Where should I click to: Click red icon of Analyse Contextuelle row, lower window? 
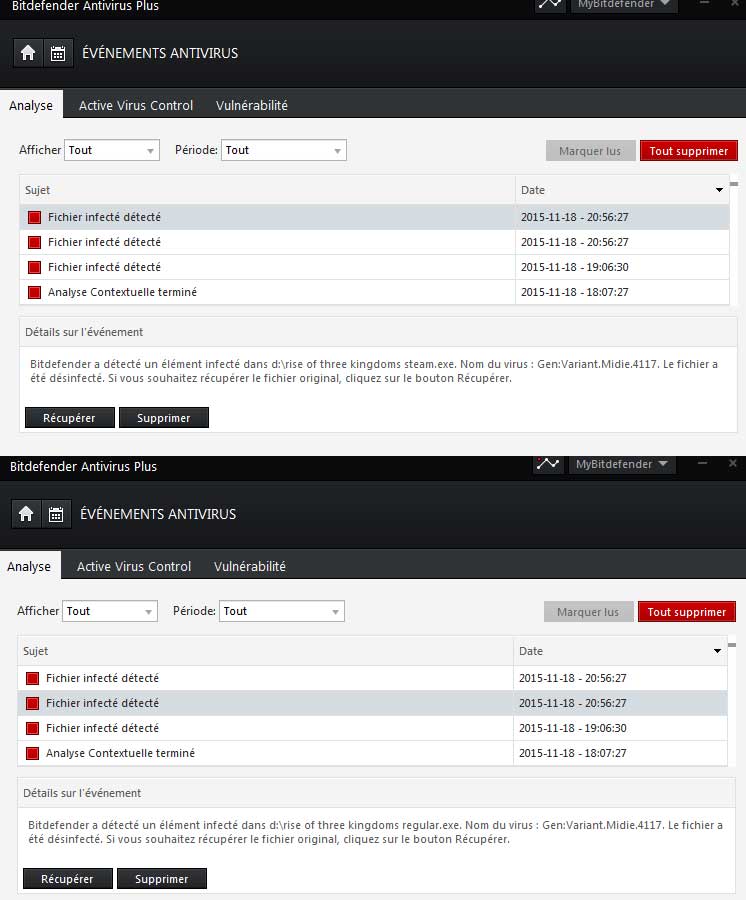[x=33, y=753]
